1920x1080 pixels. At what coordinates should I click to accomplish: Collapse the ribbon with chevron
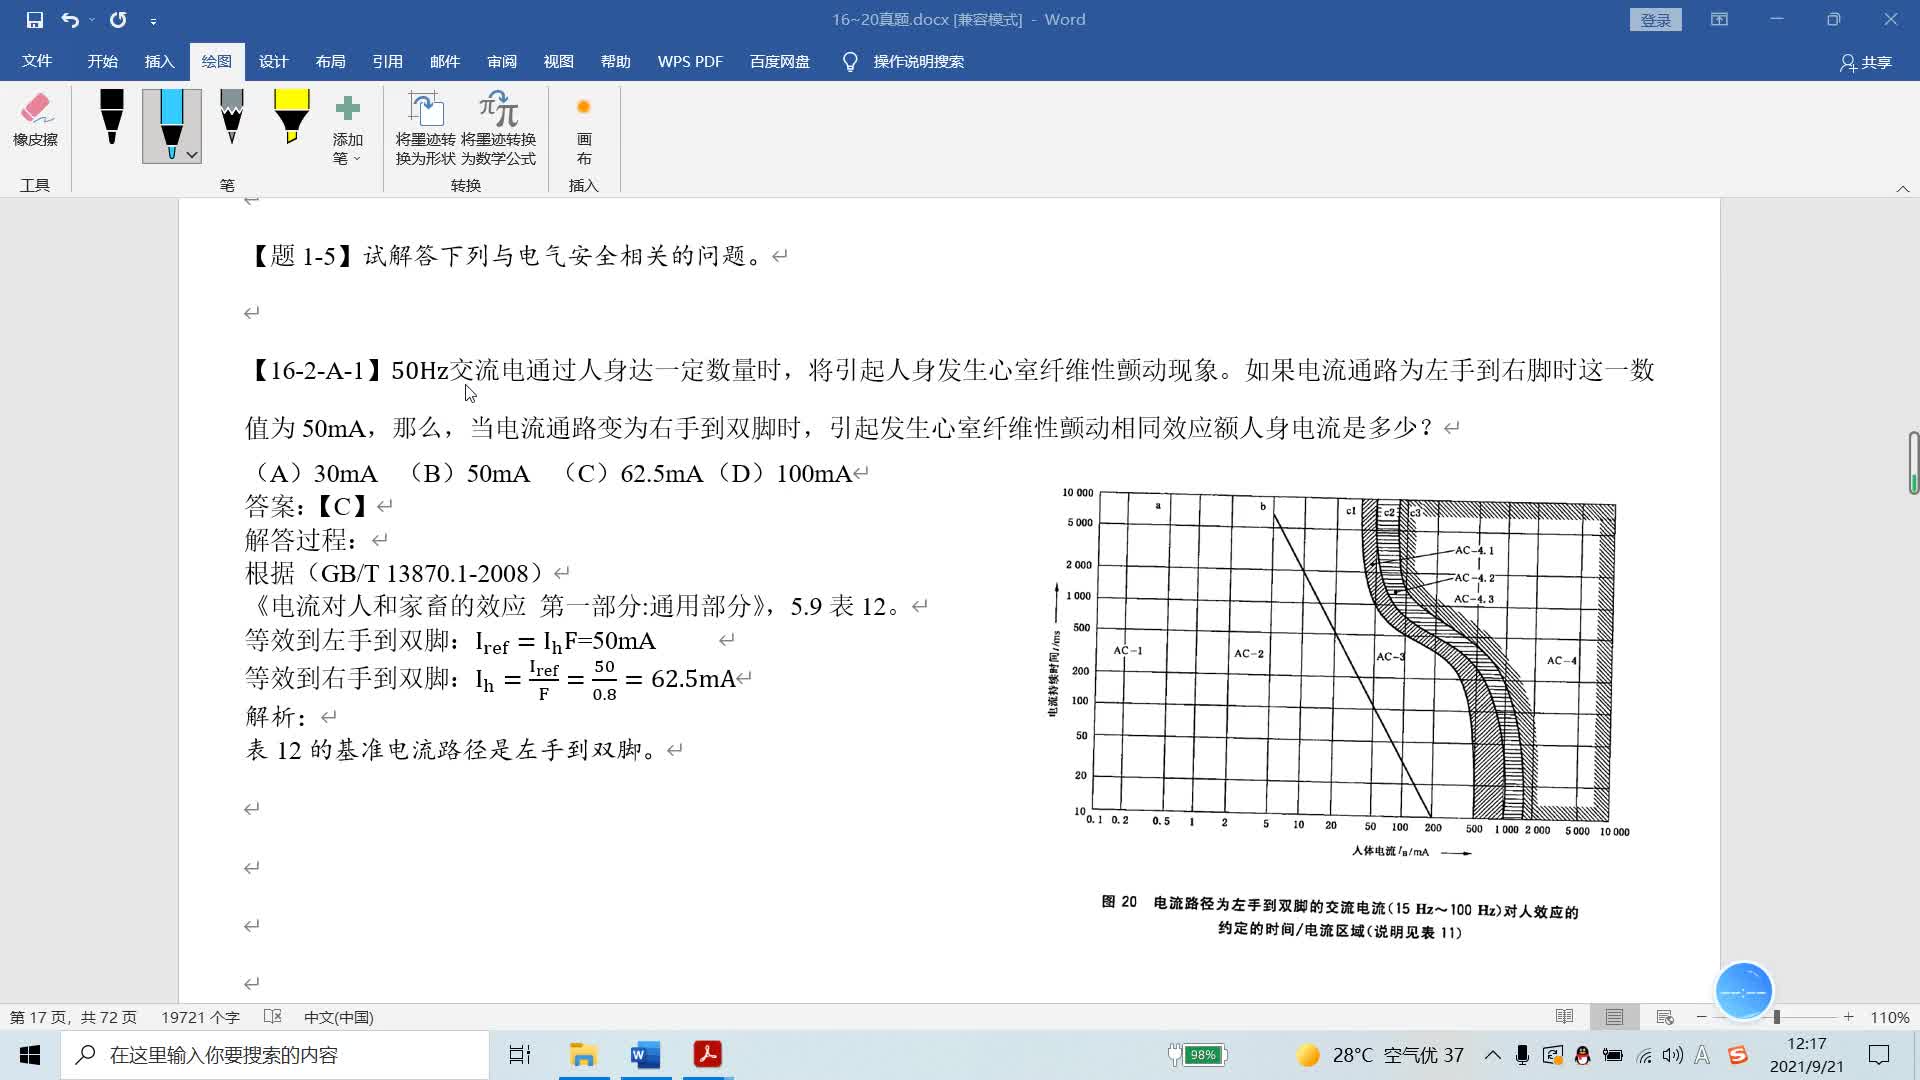point(1902,188)
